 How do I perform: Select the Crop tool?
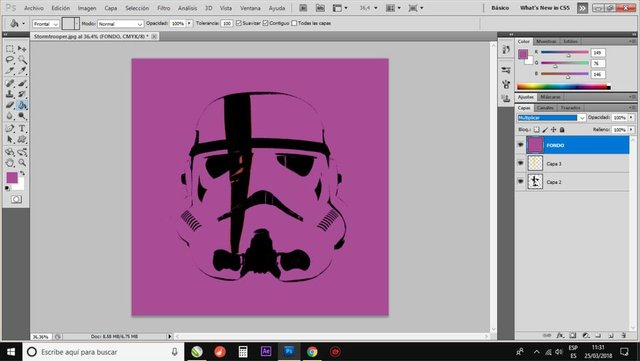tap(10, 71)
